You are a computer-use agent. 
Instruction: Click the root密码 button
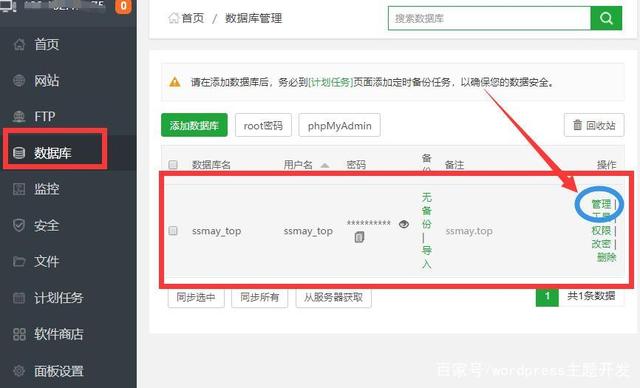click(x=263, y=125)
